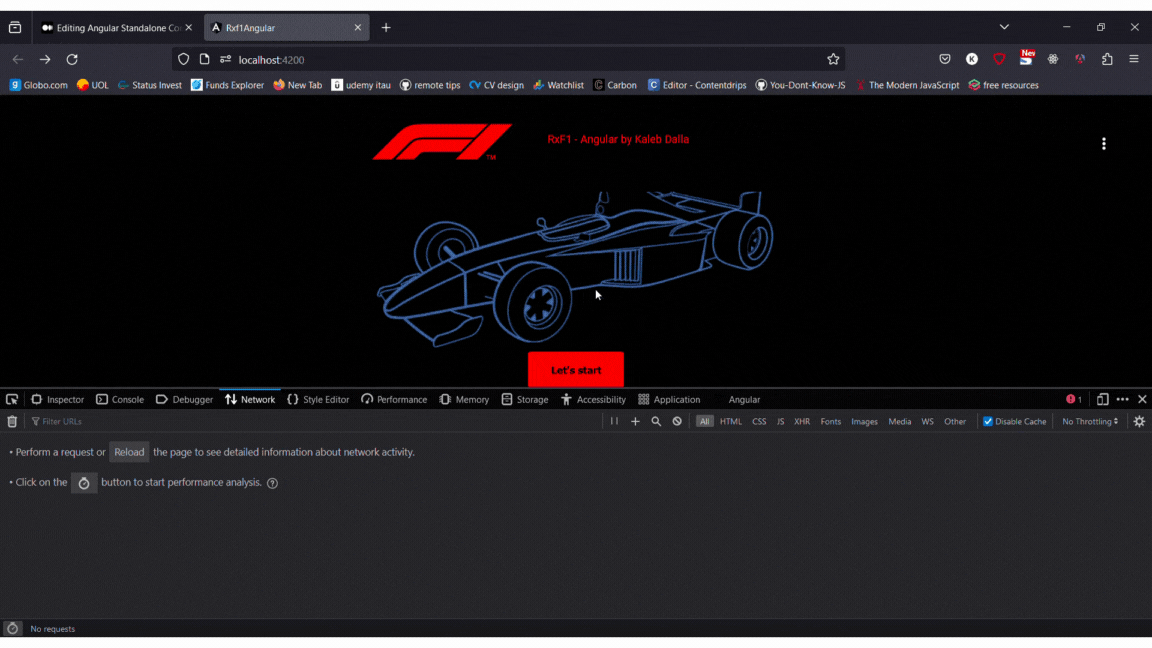Open the Funds Explorer bookmark
1152x648 pixels.
tap(227, 85)
